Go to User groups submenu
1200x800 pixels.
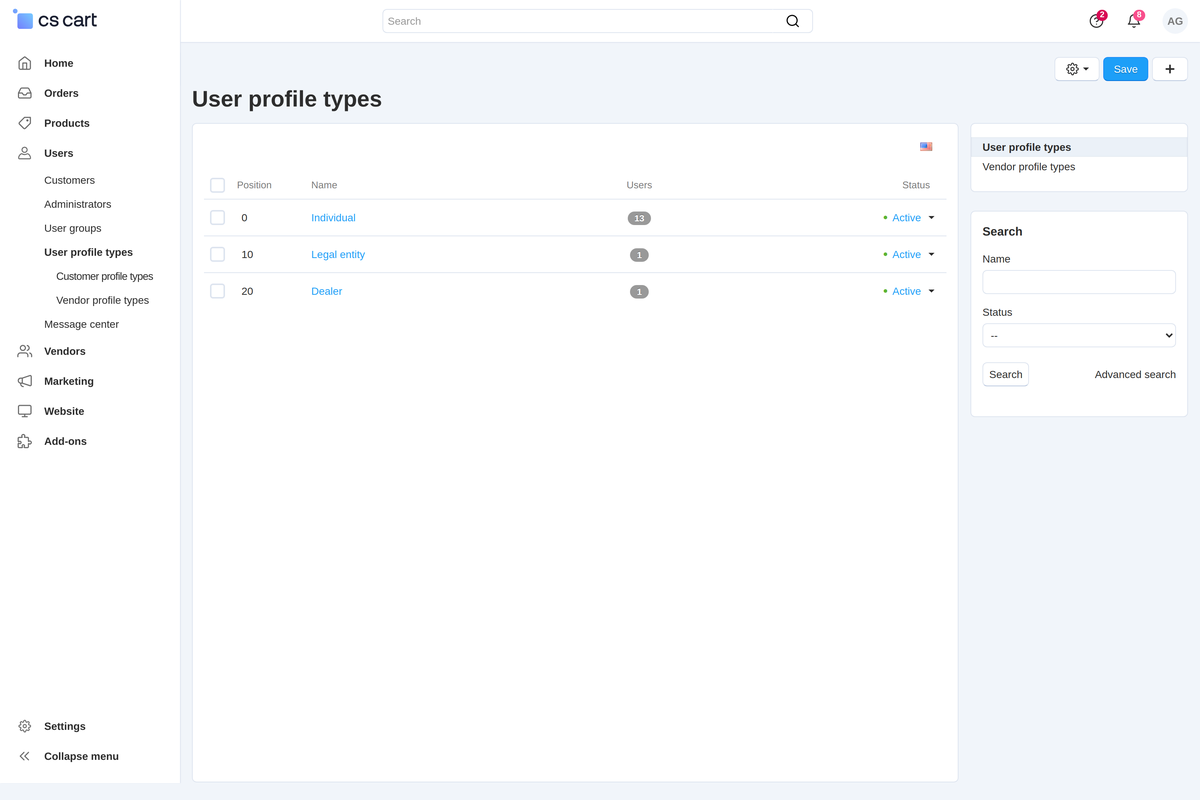(x=73, y=228)
